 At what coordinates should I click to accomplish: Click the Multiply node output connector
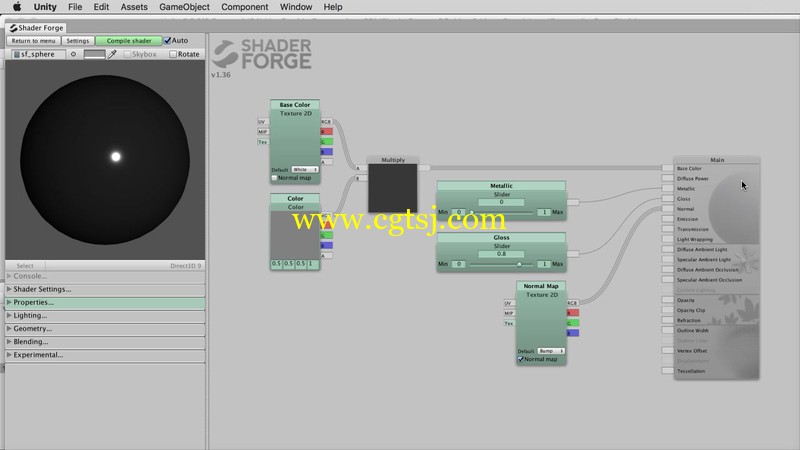(x=424, y=168)
